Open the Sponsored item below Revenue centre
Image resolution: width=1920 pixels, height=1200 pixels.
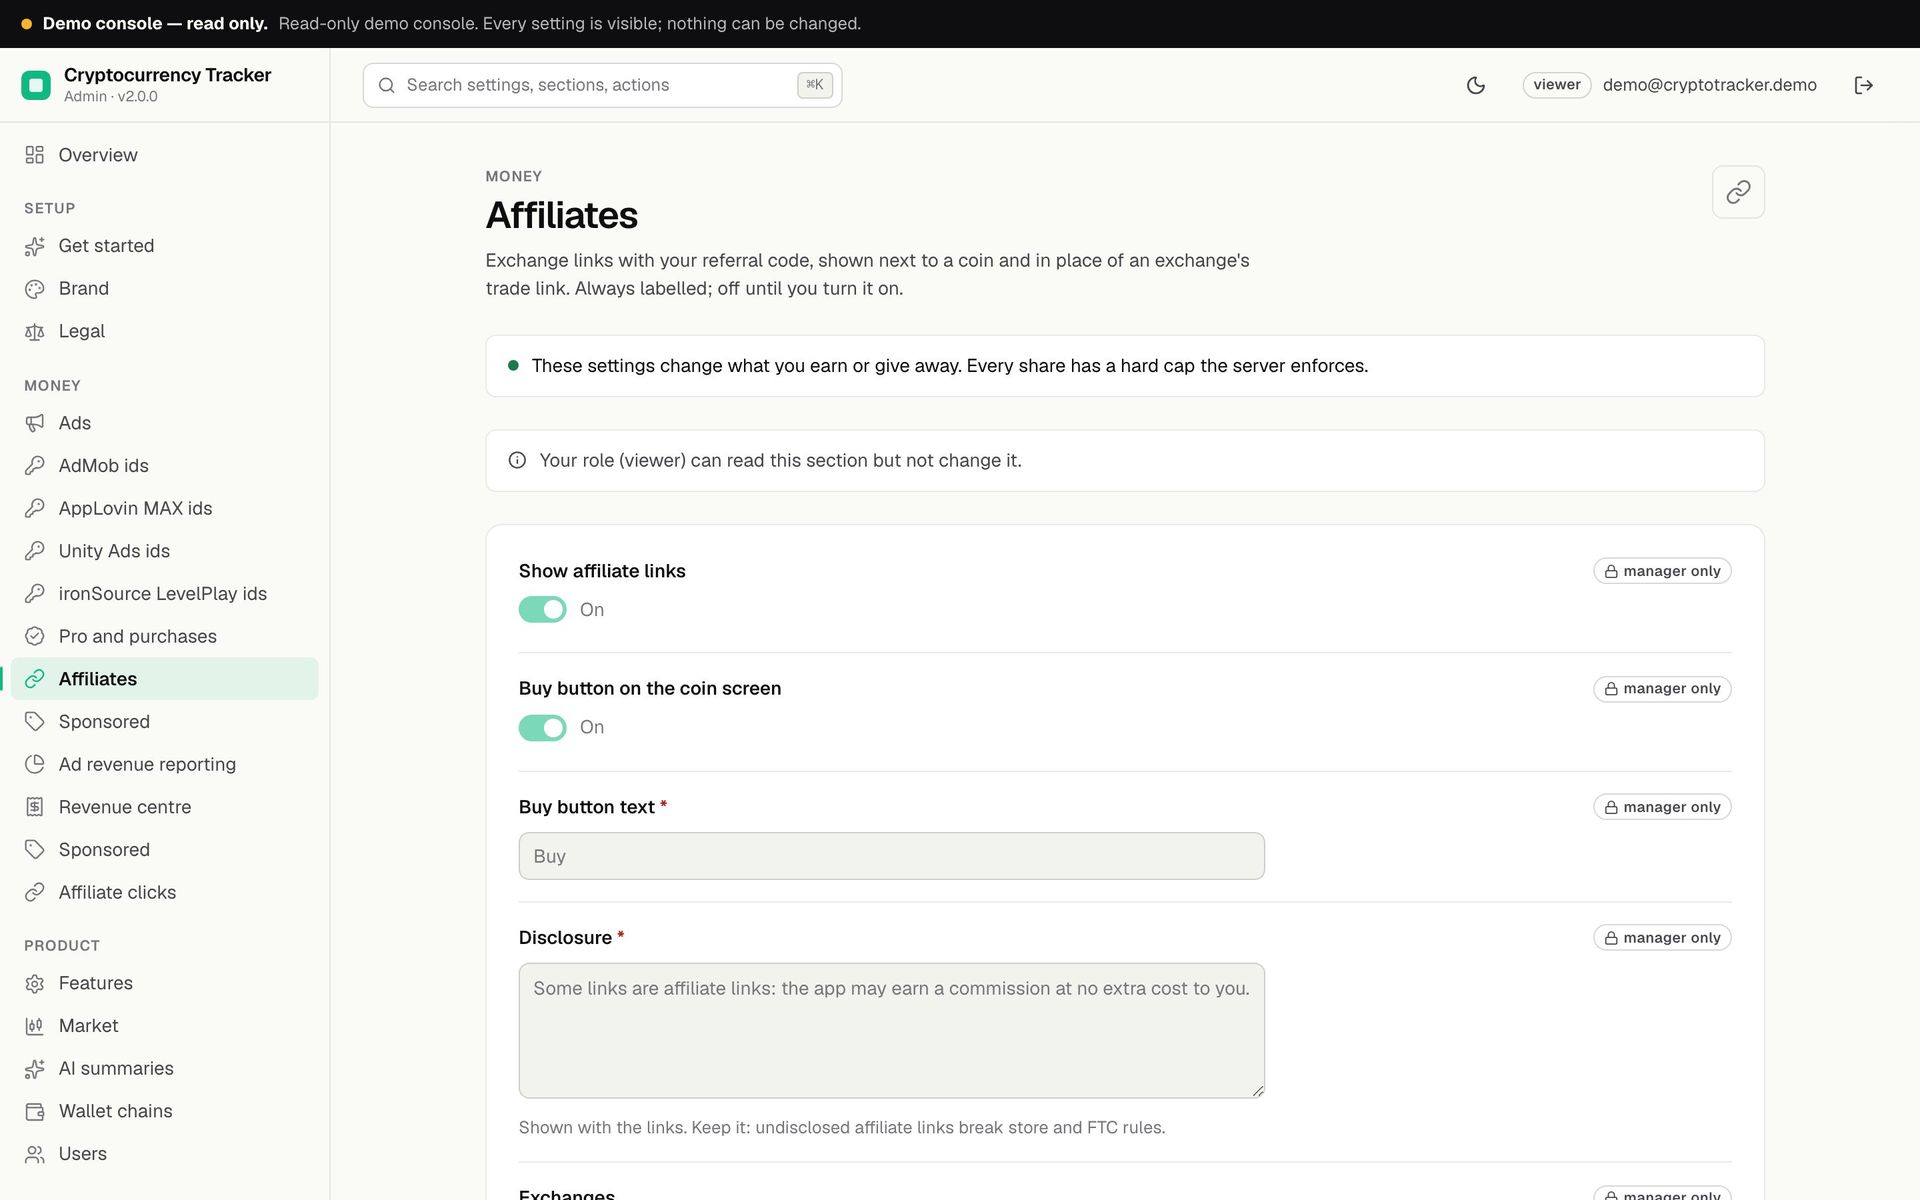(165, 850)
